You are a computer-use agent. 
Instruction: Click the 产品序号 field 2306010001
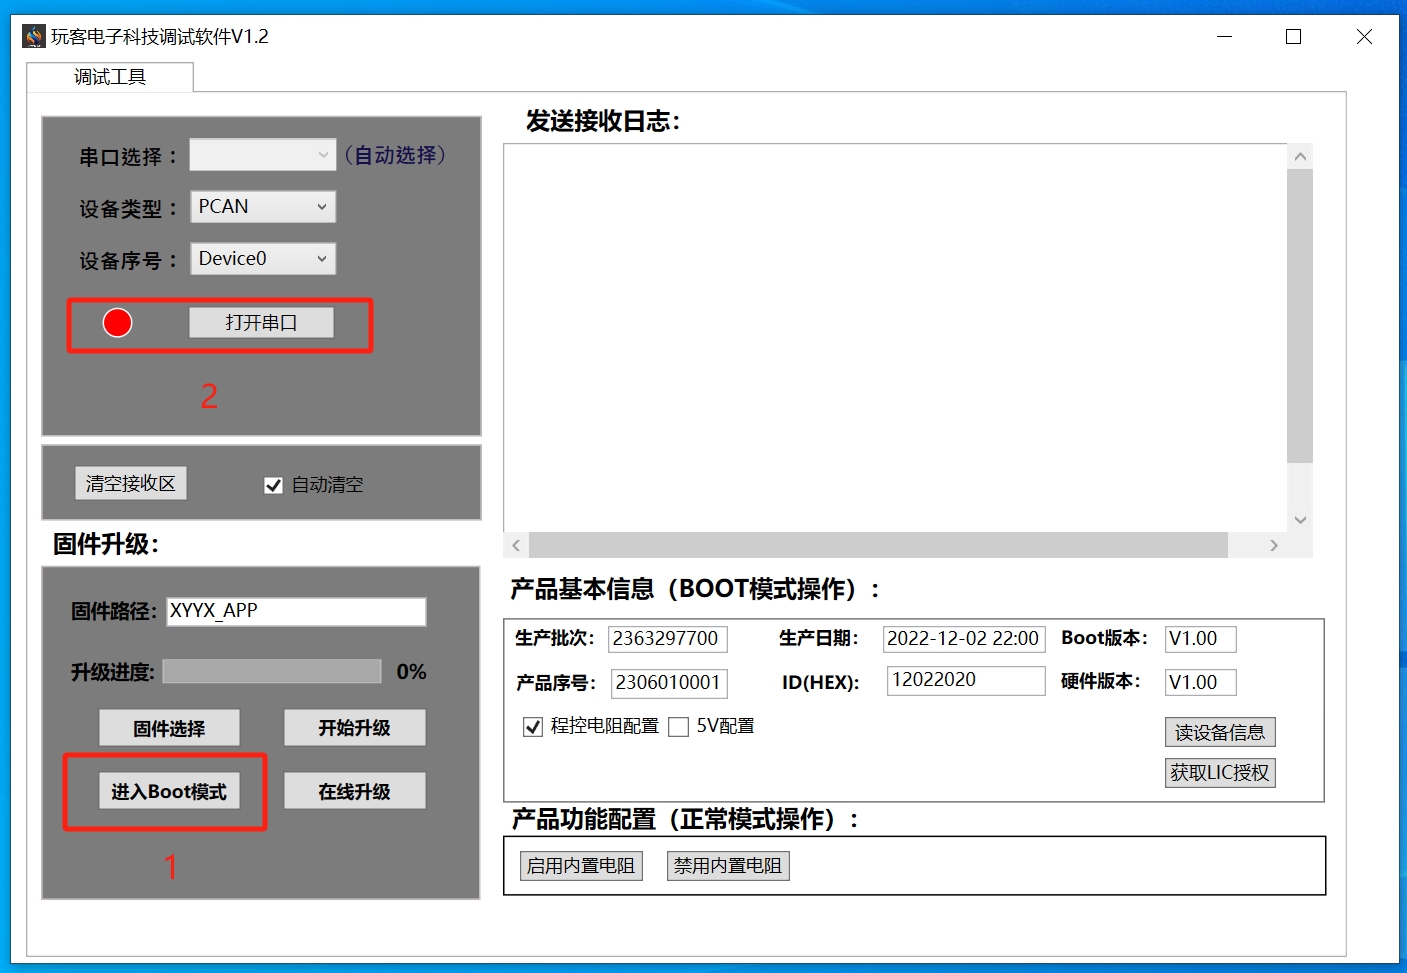669,683
